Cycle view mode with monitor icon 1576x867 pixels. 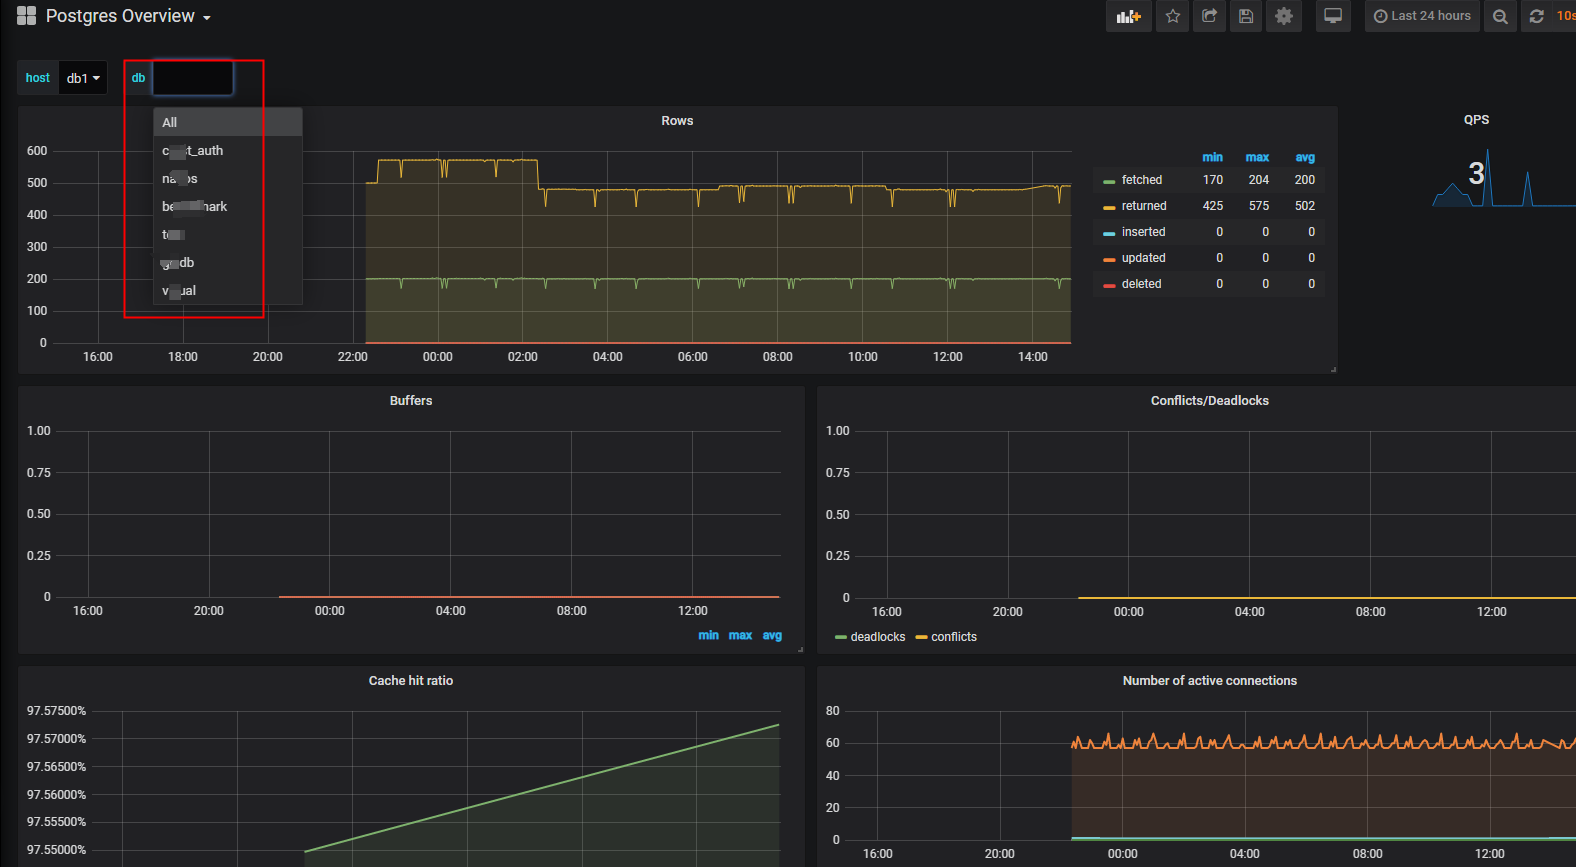click(1333, 16)
